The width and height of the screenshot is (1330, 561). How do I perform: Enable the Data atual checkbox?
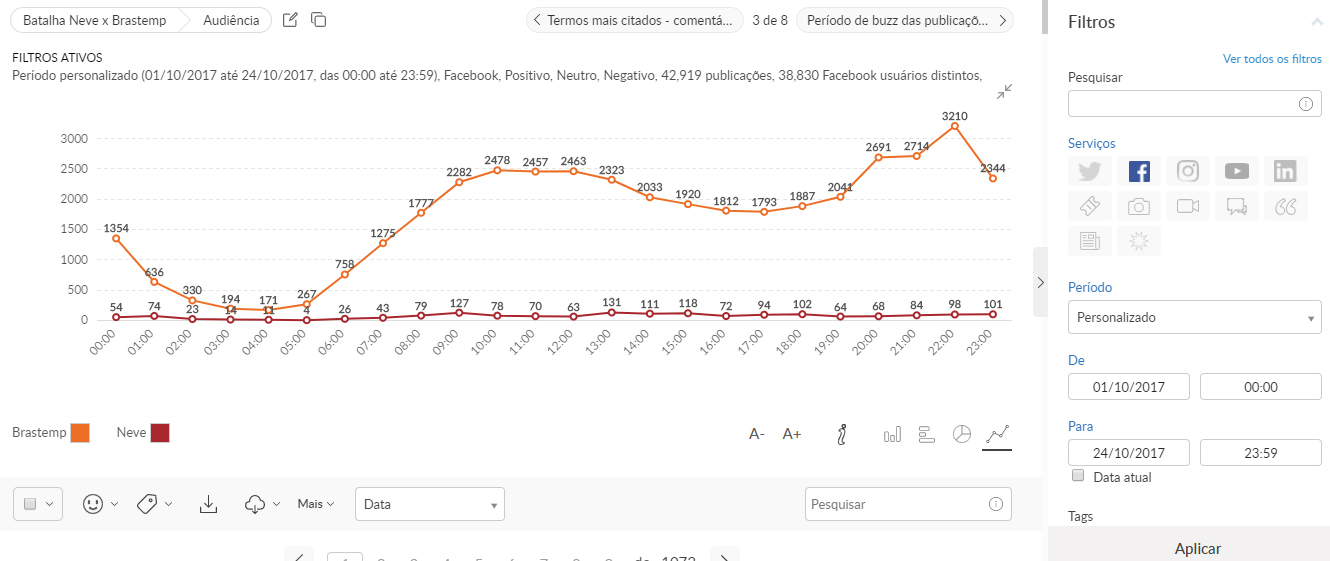click(x=1078, y=476)
